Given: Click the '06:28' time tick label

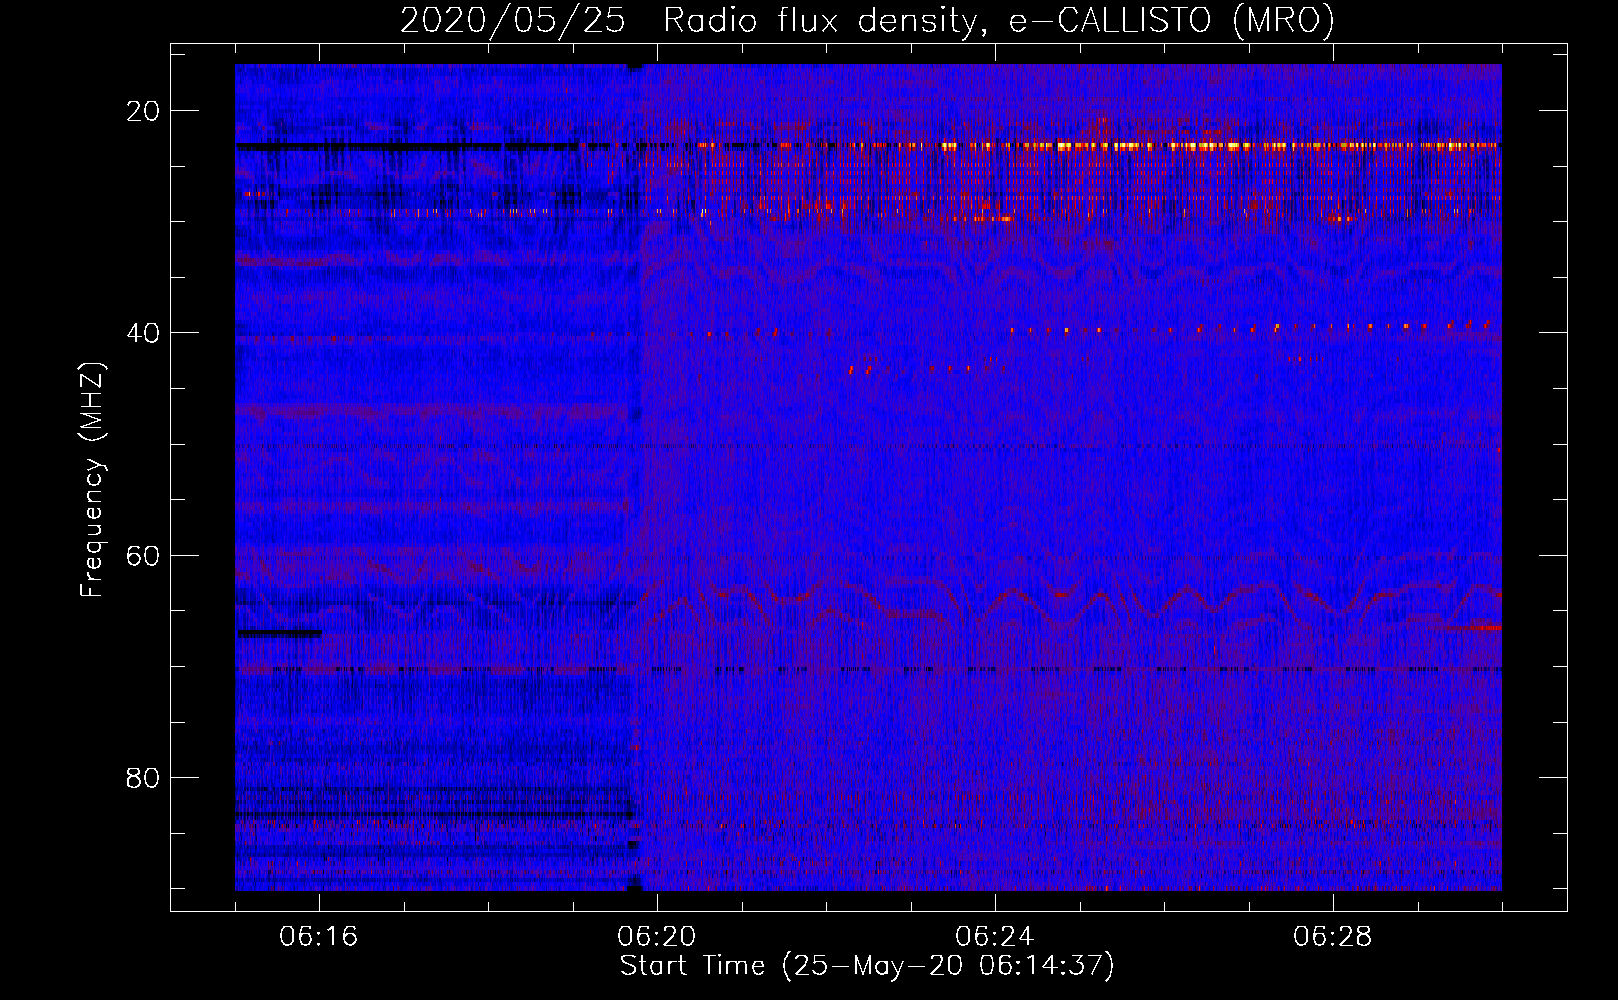Looking at the screenshot, I should coord(1333,937).
